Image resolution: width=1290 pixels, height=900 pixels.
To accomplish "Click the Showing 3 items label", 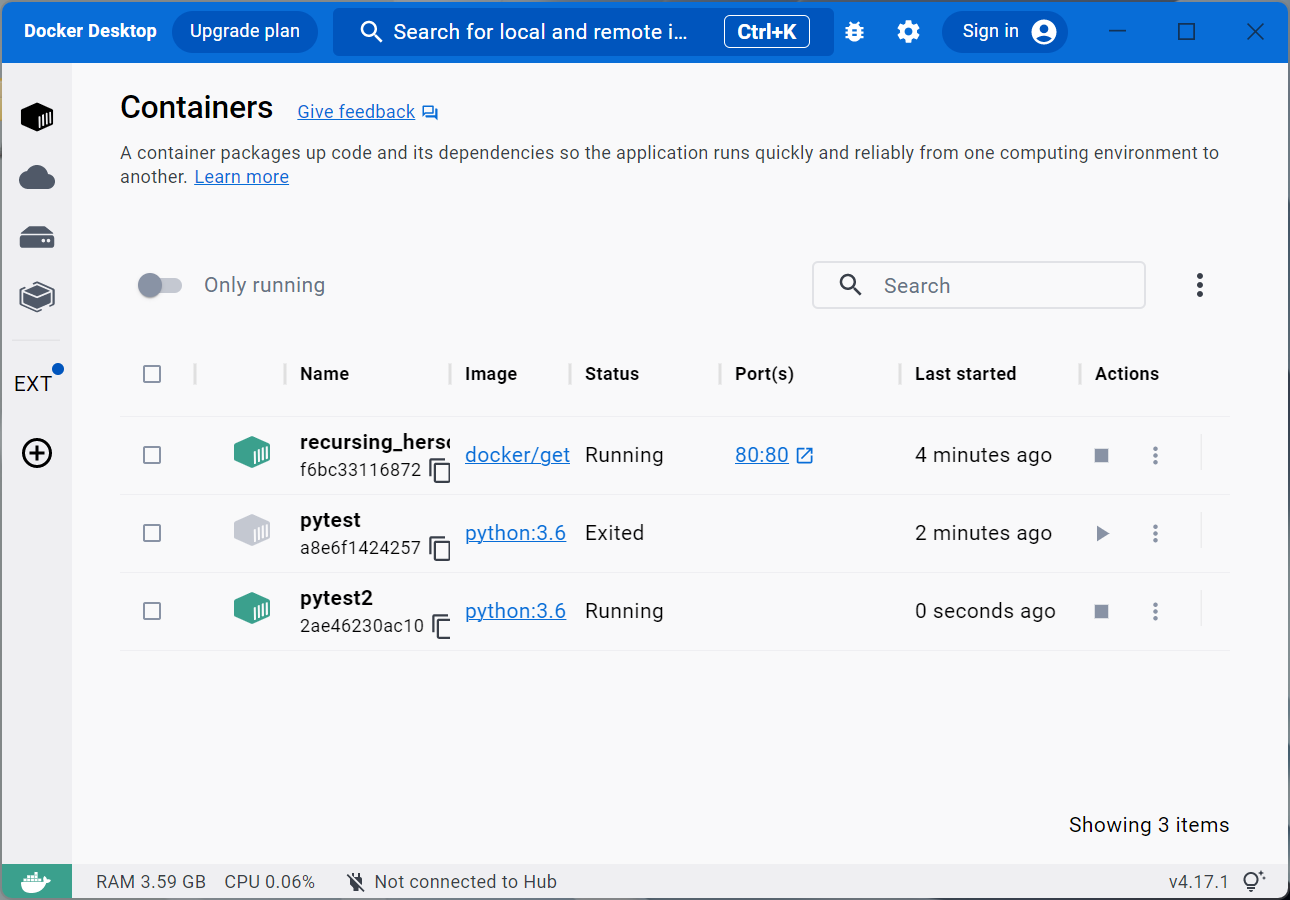I will coord(1149,825).
